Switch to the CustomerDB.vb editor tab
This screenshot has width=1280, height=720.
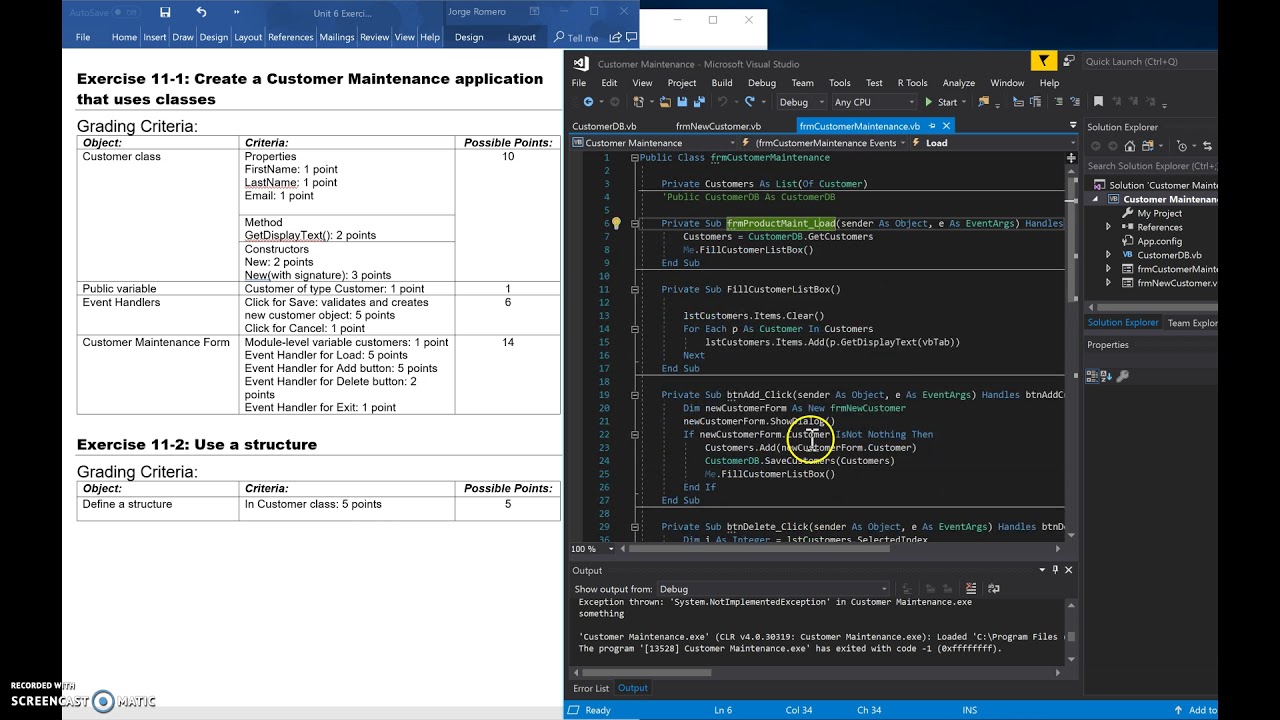(x=604, y=126)
